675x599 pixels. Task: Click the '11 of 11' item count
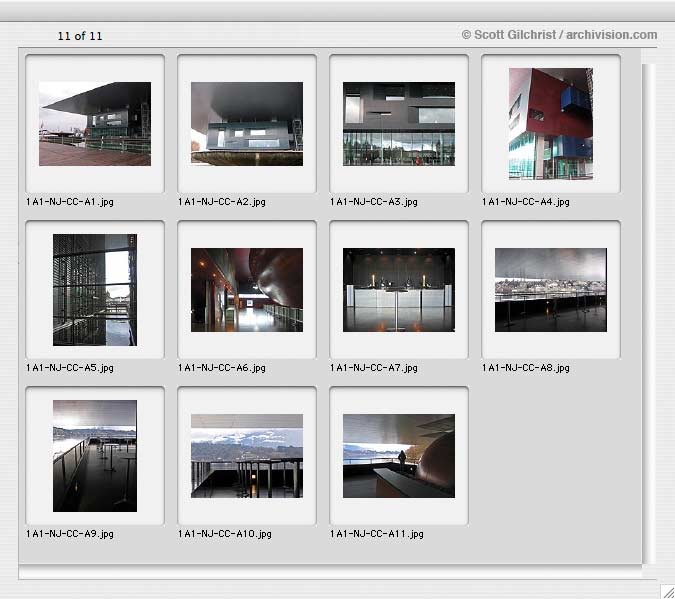click(x=80, y=36)
